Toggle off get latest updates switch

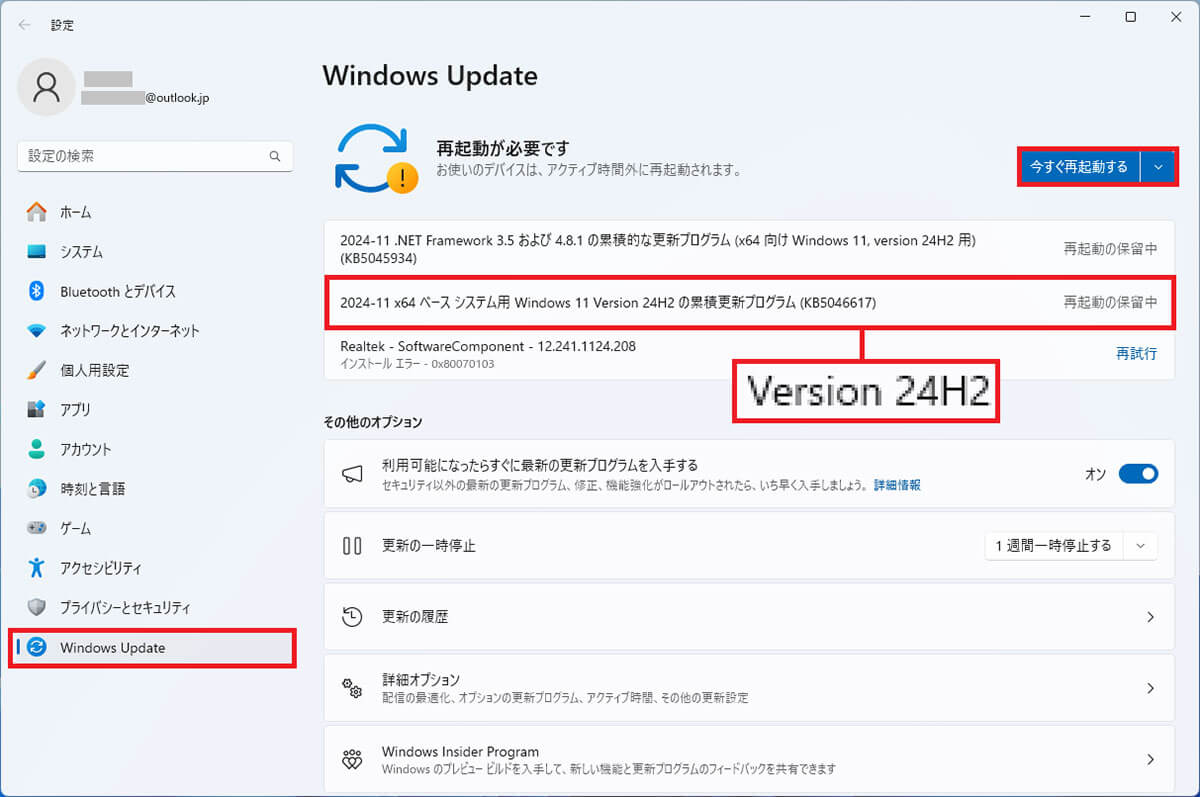click(1138, 474)
